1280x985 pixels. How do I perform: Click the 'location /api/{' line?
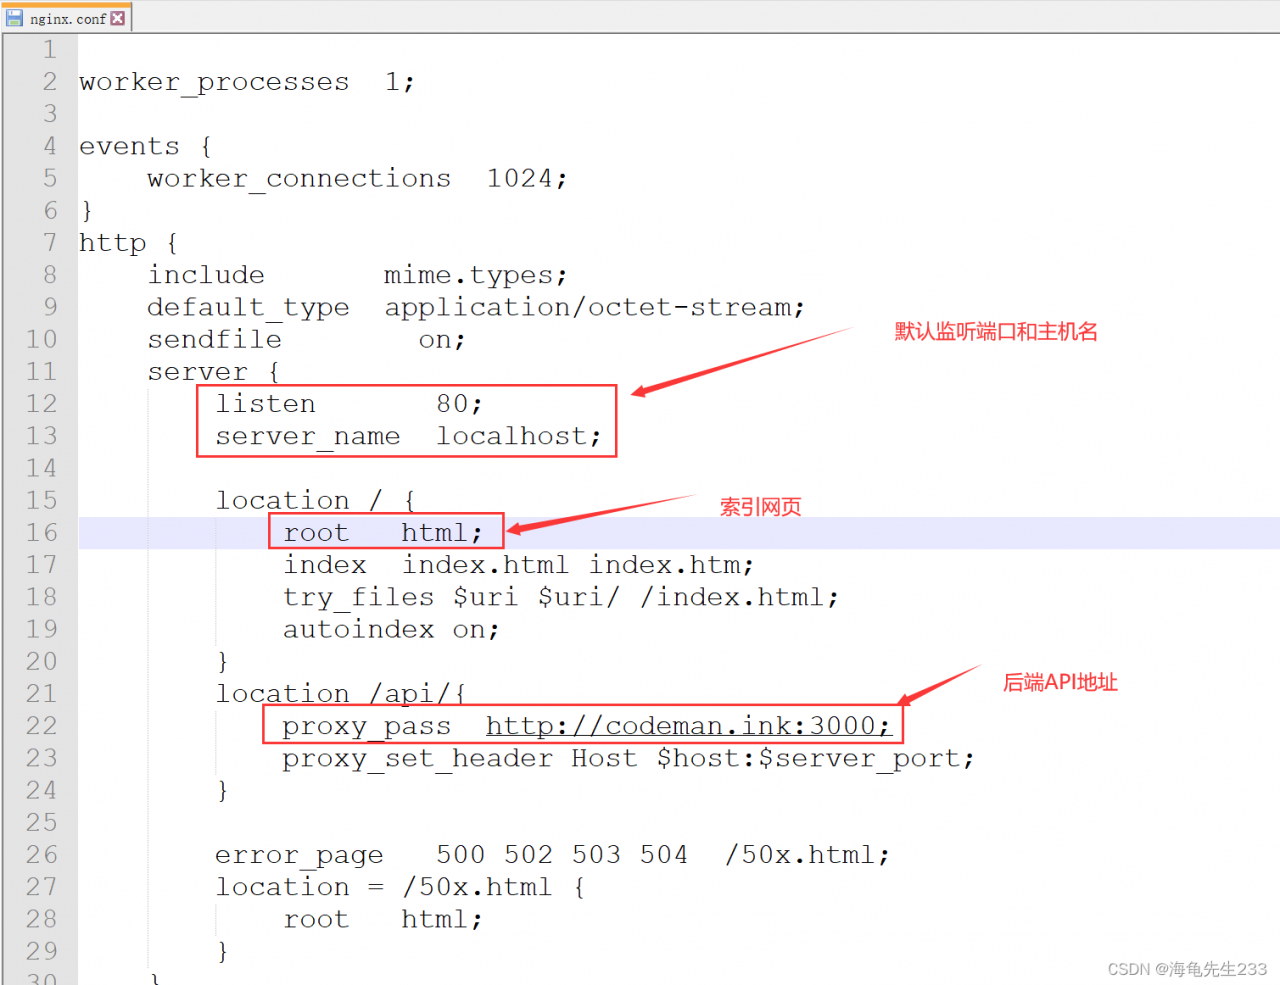coord(341,694)
